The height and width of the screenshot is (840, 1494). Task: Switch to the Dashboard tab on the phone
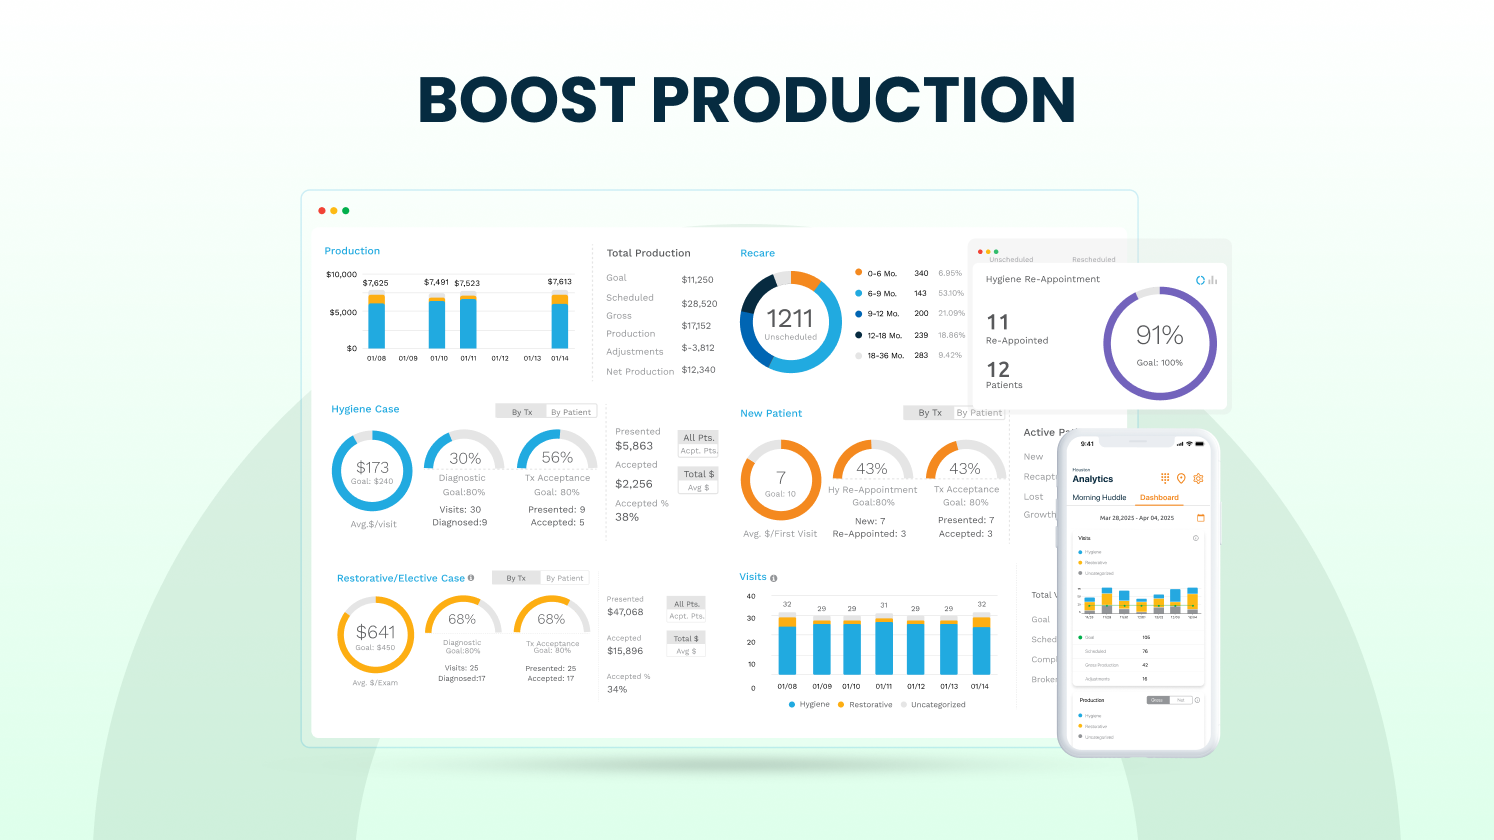point(1159,497)
